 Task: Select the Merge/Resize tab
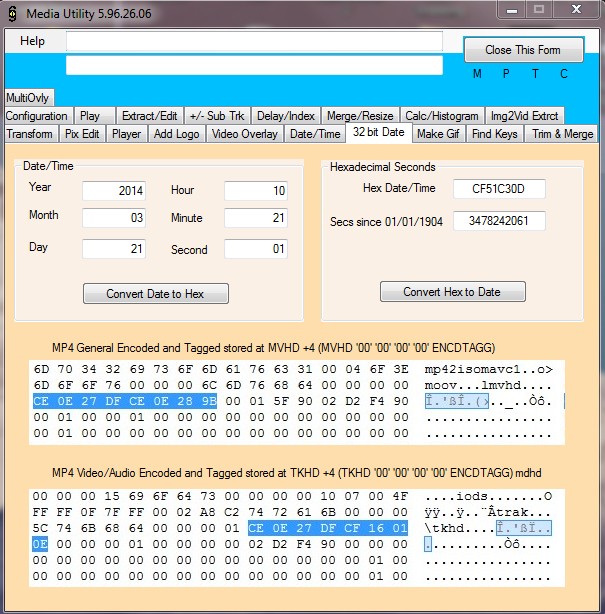tap(360, 116)
